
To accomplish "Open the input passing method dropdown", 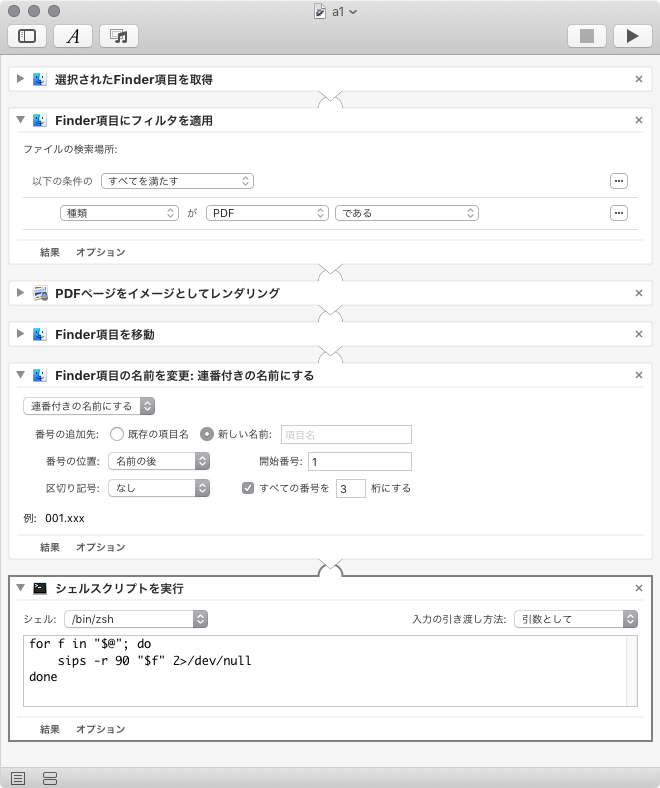I will pos(575,619).
